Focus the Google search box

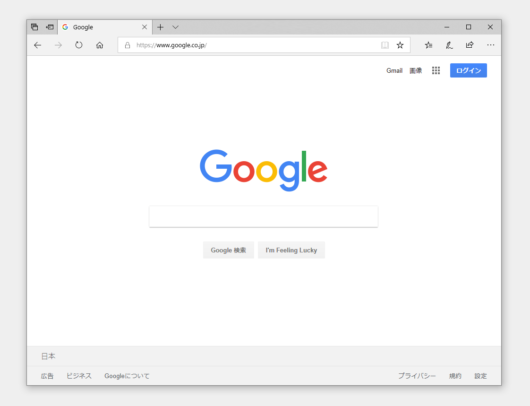pyautogui.click(x=264, y=216)
